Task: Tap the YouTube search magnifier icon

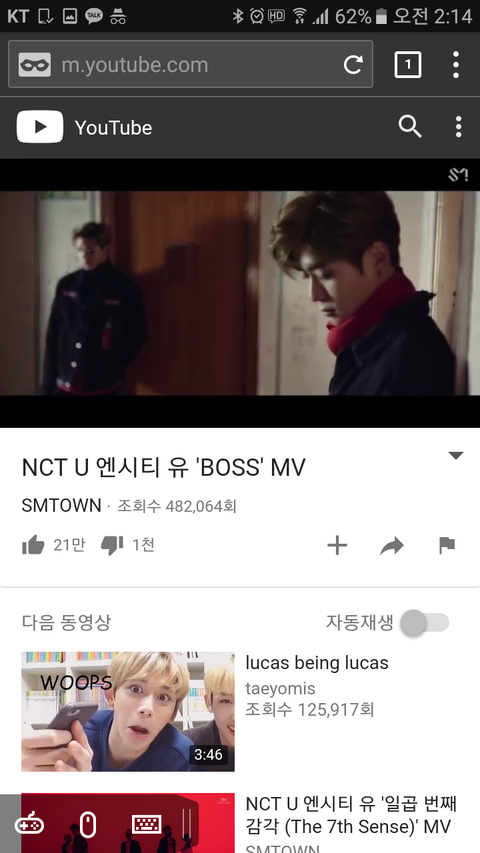Action: (x=410, y=127)
